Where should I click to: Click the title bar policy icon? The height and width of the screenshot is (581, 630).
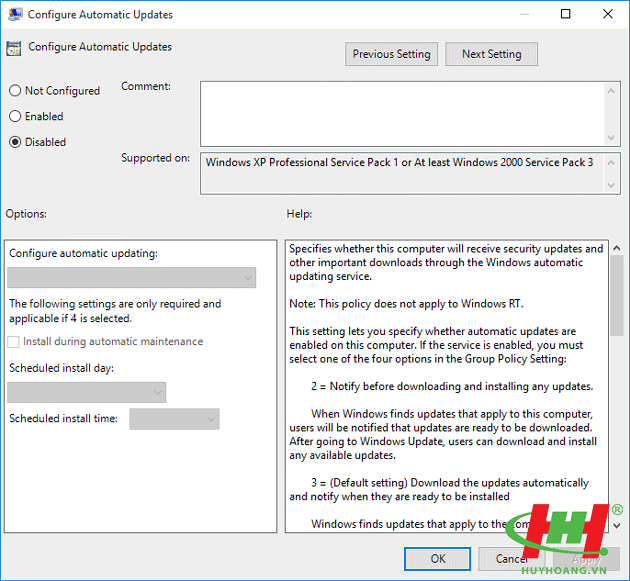pos(15,14)
